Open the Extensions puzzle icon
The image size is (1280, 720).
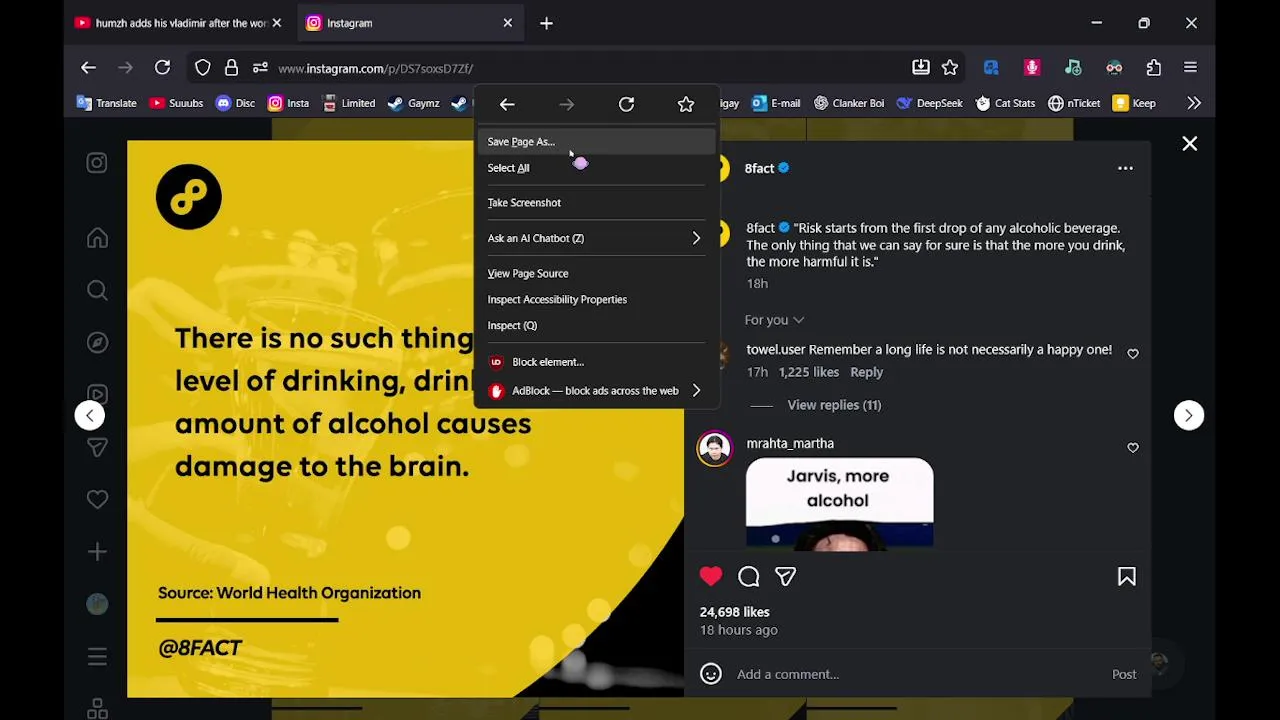[x=1154, y=68]
